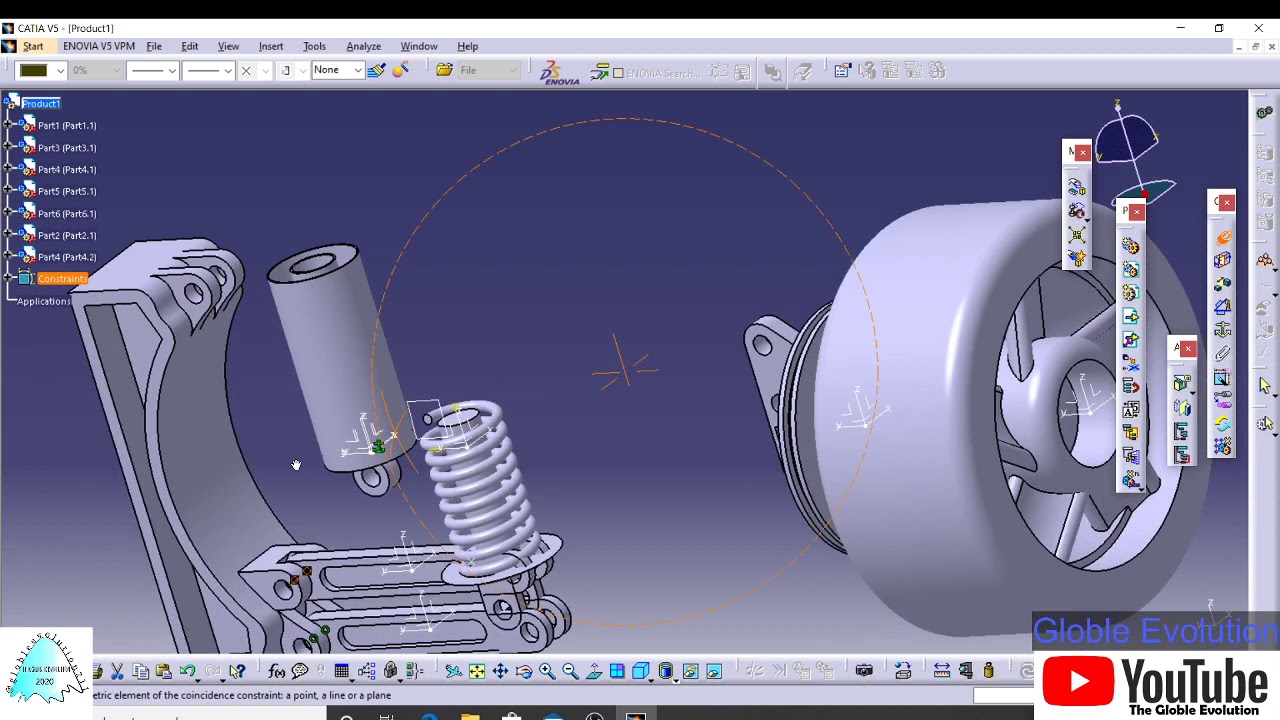Click the Measure Between icon

click(941, 671)
